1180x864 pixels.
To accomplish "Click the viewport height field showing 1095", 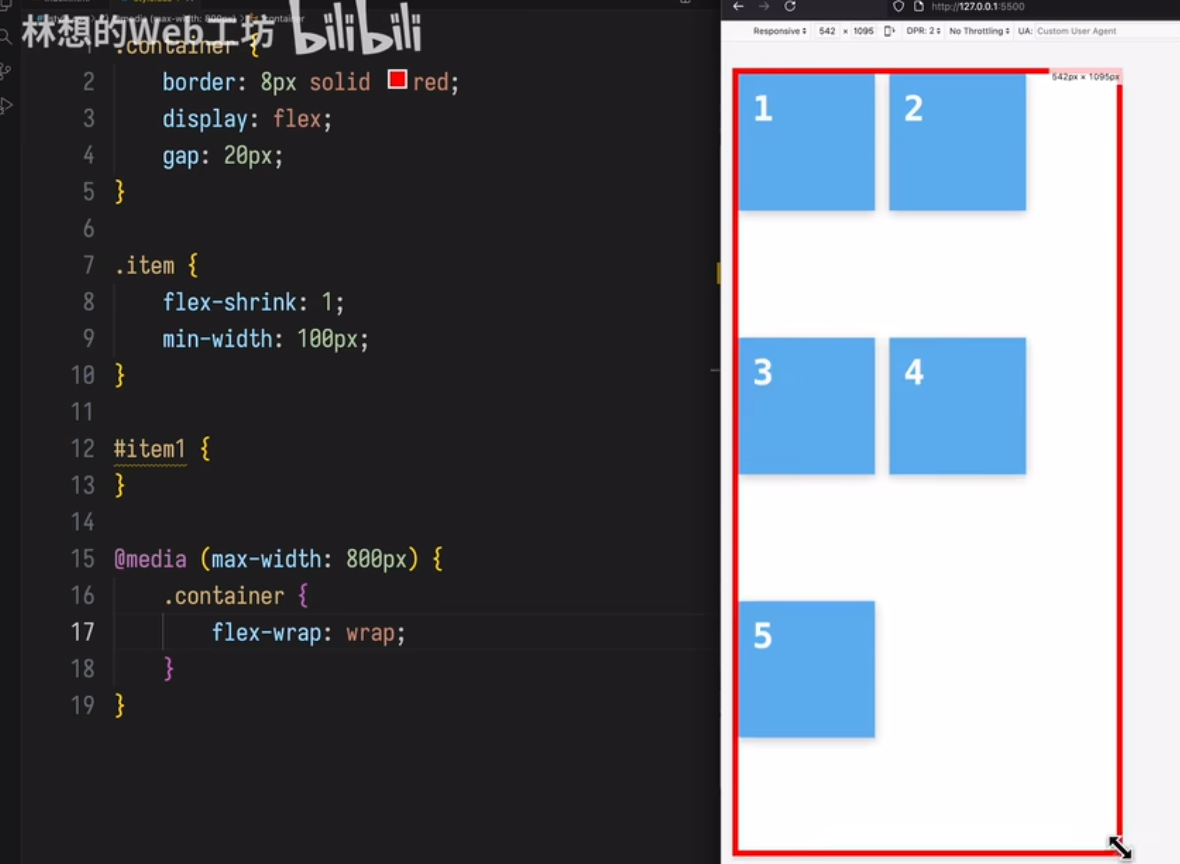I will [863, 31].
